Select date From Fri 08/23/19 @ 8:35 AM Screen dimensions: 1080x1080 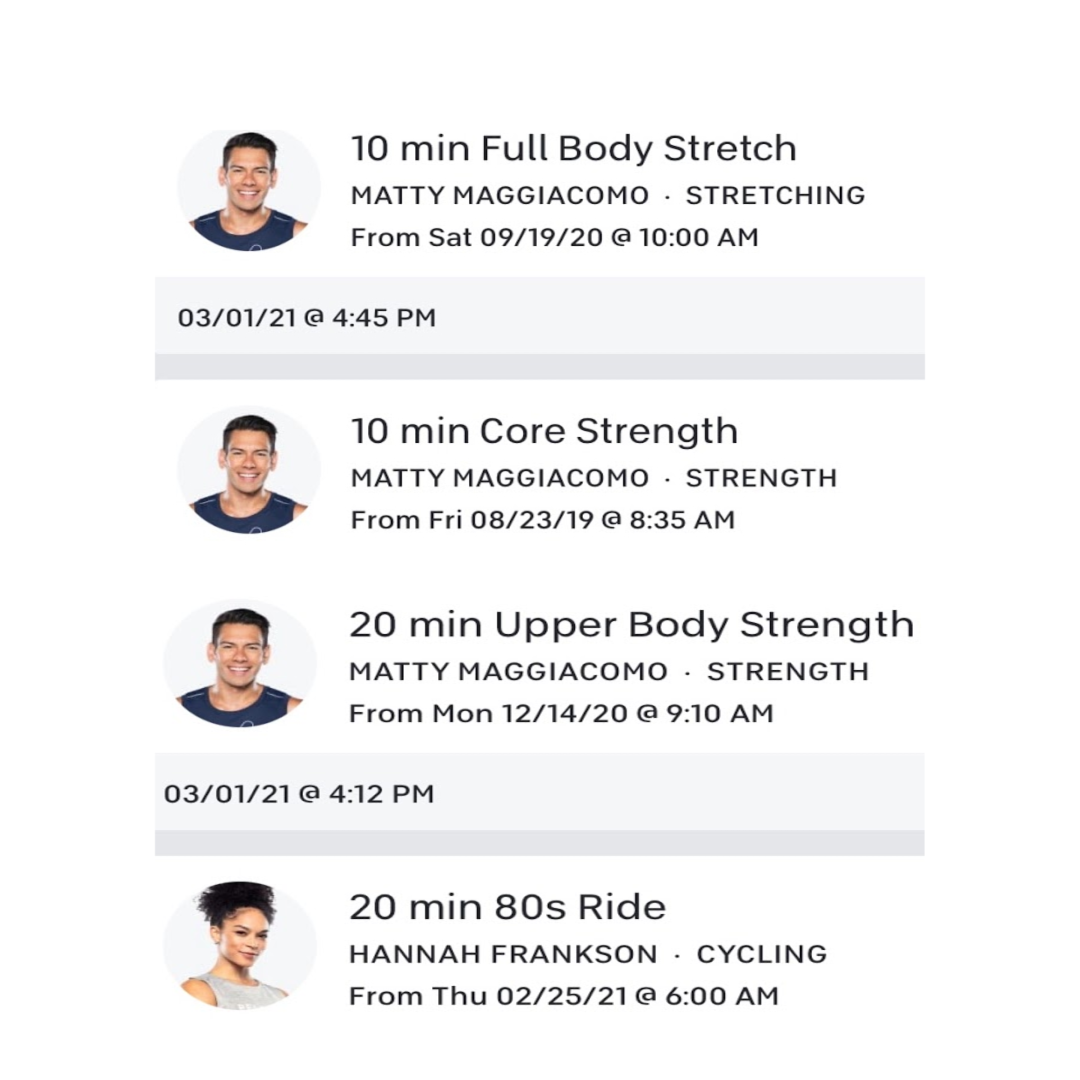point(543,520)
